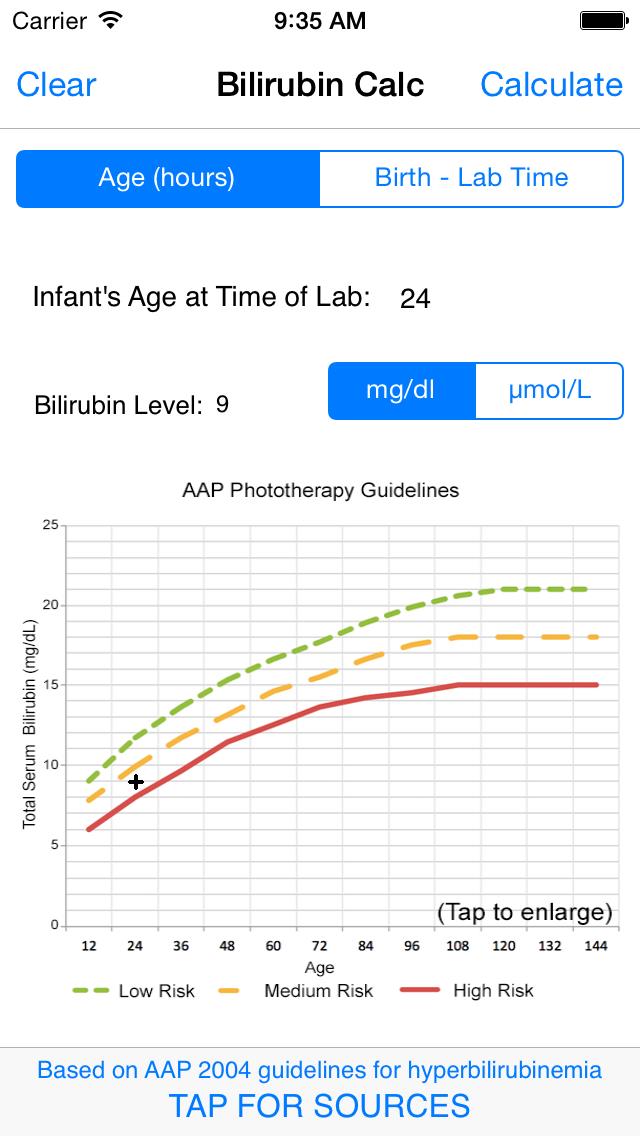
Task: Tap the Bilirubin Calc title
Action: point(320,85)
